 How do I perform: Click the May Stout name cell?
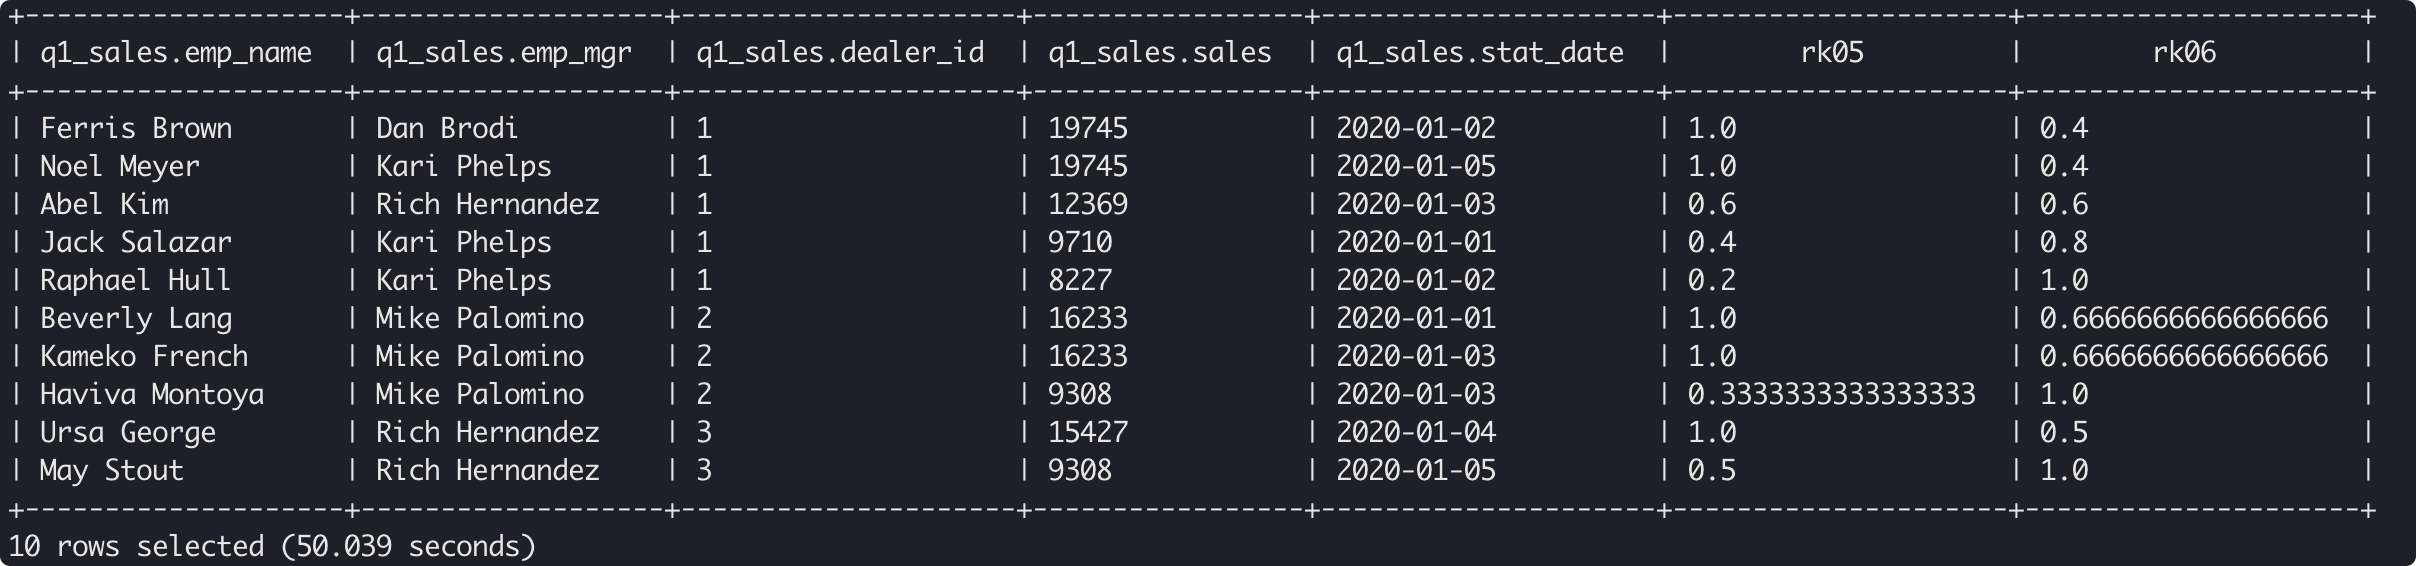tap(112, 470)
